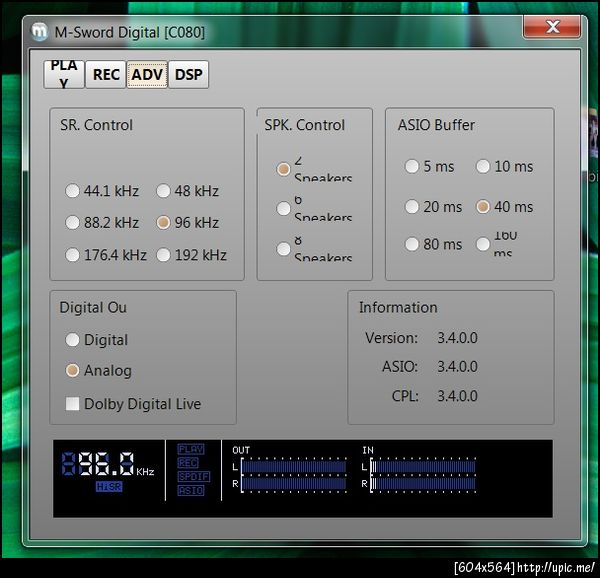Click the REC status indicator

[x=188, y=463]
